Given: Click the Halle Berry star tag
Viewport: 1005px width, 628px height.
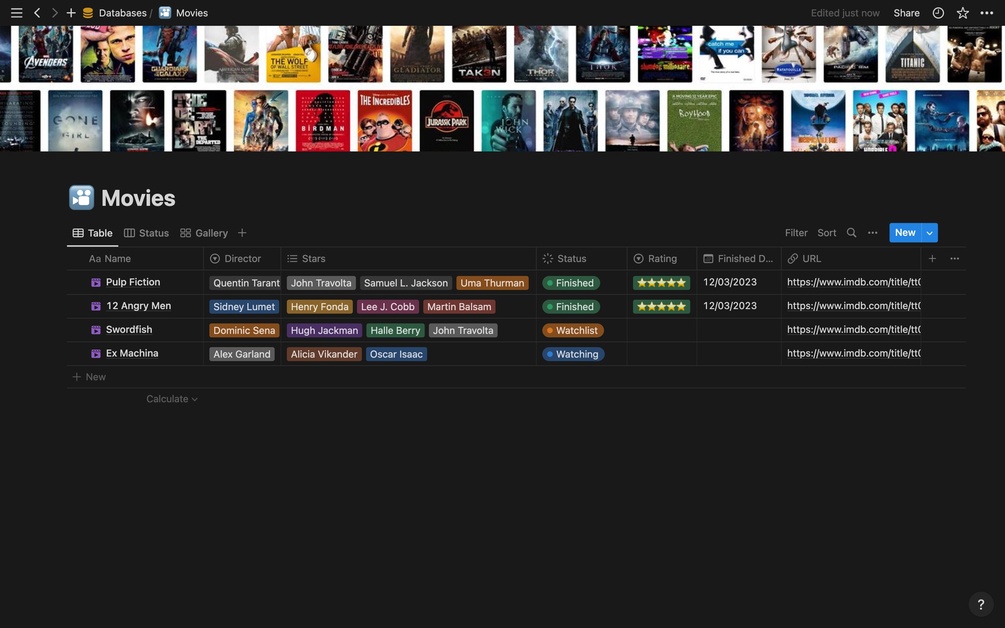Looking at the screenshot, I should tap(395, 330).
